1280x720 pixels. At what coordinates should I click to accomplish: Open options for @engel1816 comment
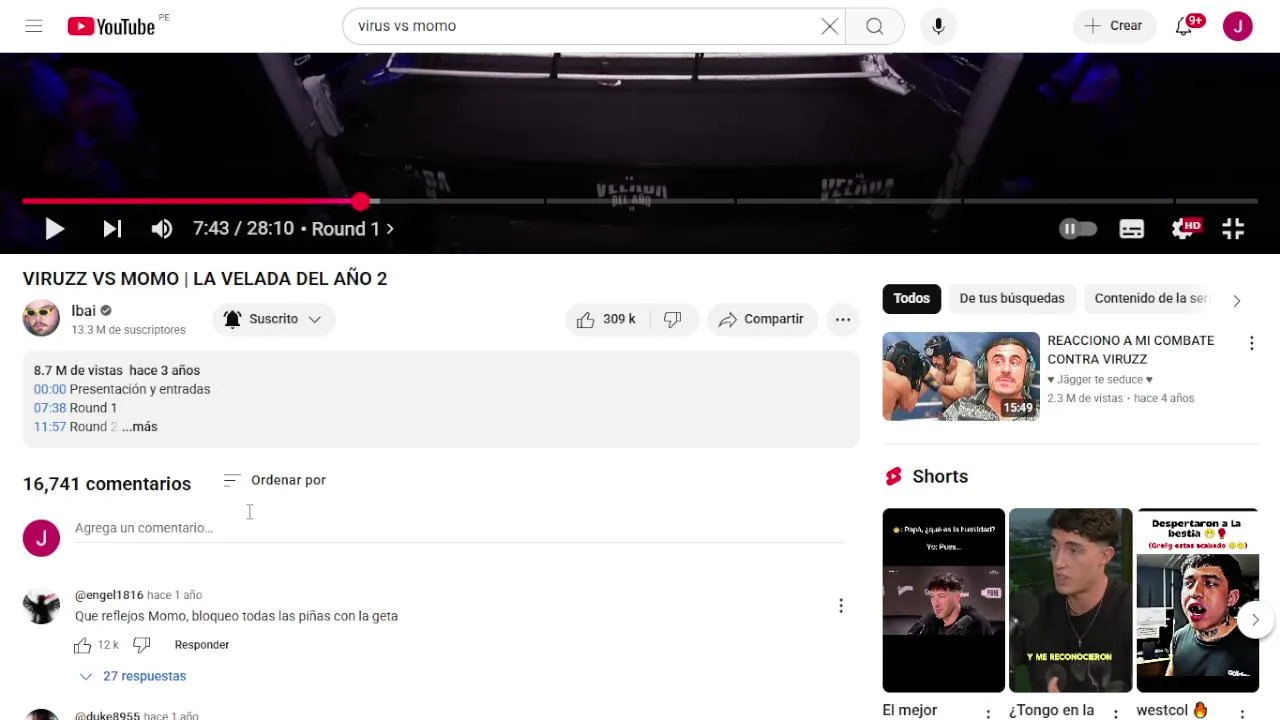pyautogui.click(x=841, y=606)
